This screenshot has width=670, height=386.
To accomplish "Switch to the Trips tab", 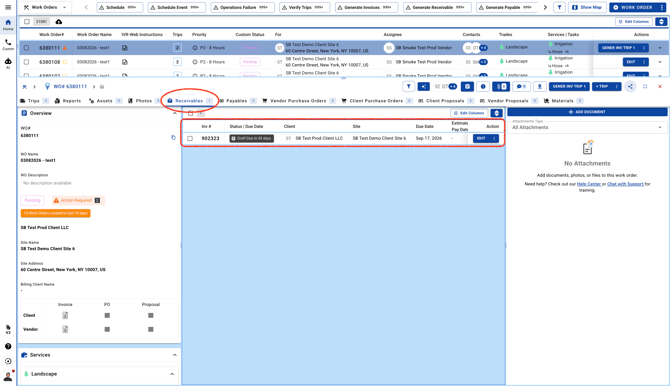I will coord(34,101).
